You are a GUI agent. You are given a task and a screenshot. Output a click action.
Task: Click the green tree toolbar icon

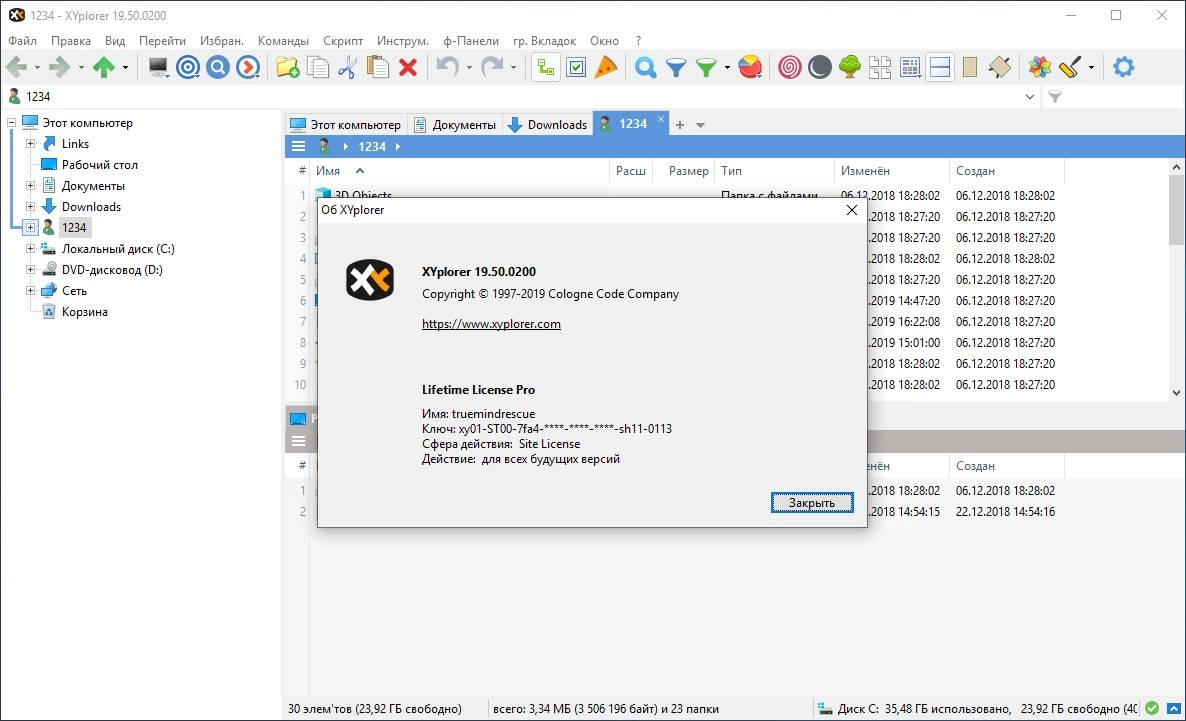pos(849,67)
